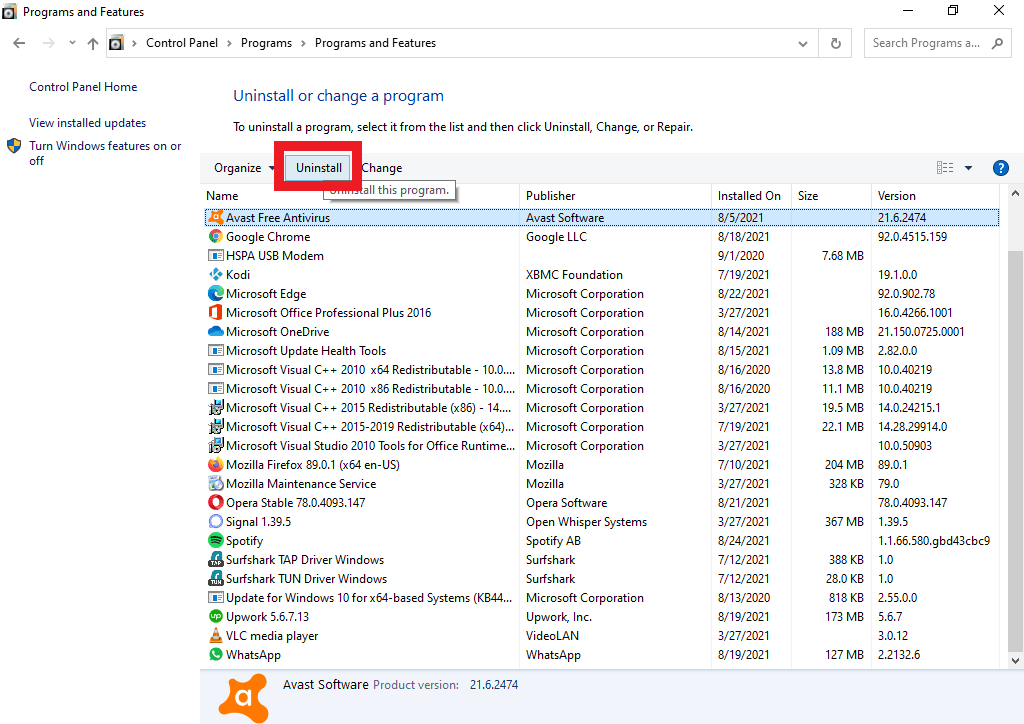The height and width of the screenshot is (724, 1024).
Task: Expand recent locations dropdown arrow
Action: pyautogui.click(x=72, y=43)
